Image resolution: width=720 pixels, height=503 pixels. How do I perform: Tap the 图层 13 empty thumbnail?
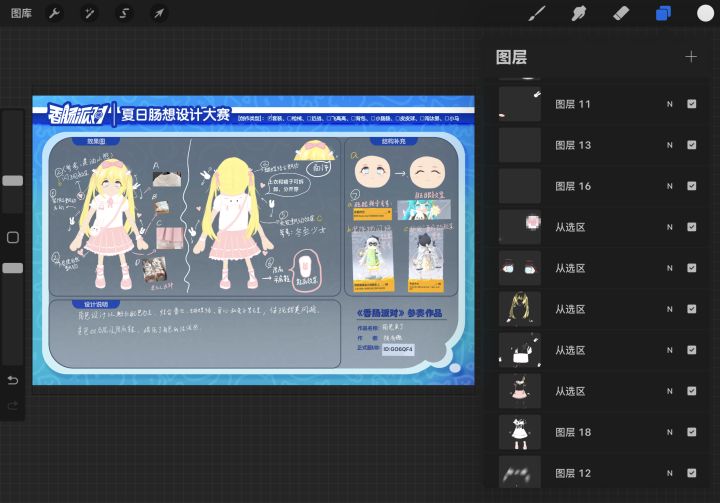tap(520, 145)
